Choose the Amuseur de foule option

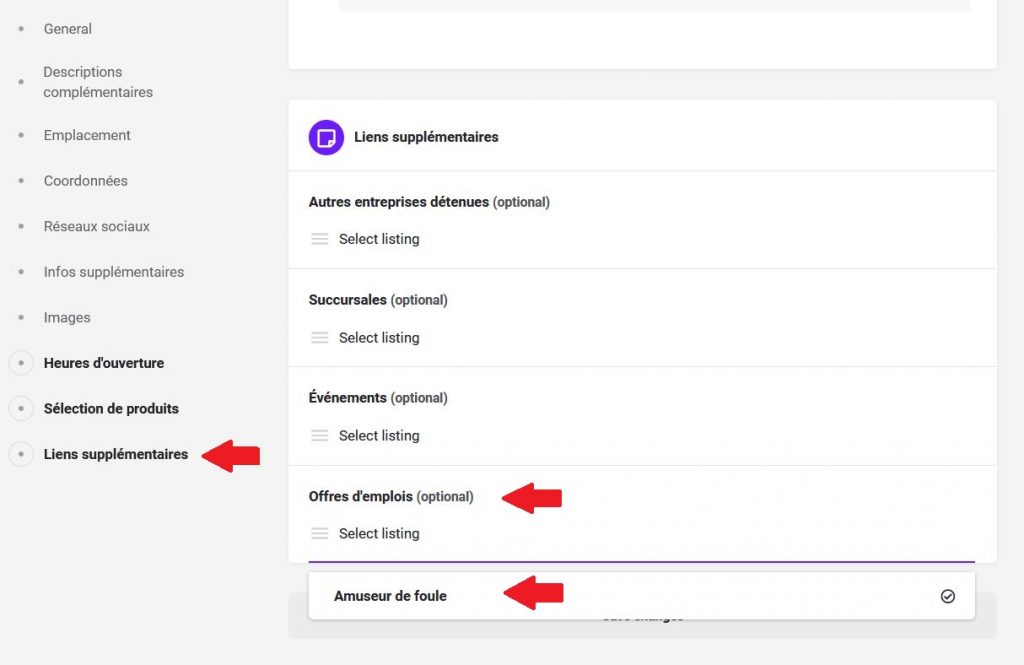641,596
